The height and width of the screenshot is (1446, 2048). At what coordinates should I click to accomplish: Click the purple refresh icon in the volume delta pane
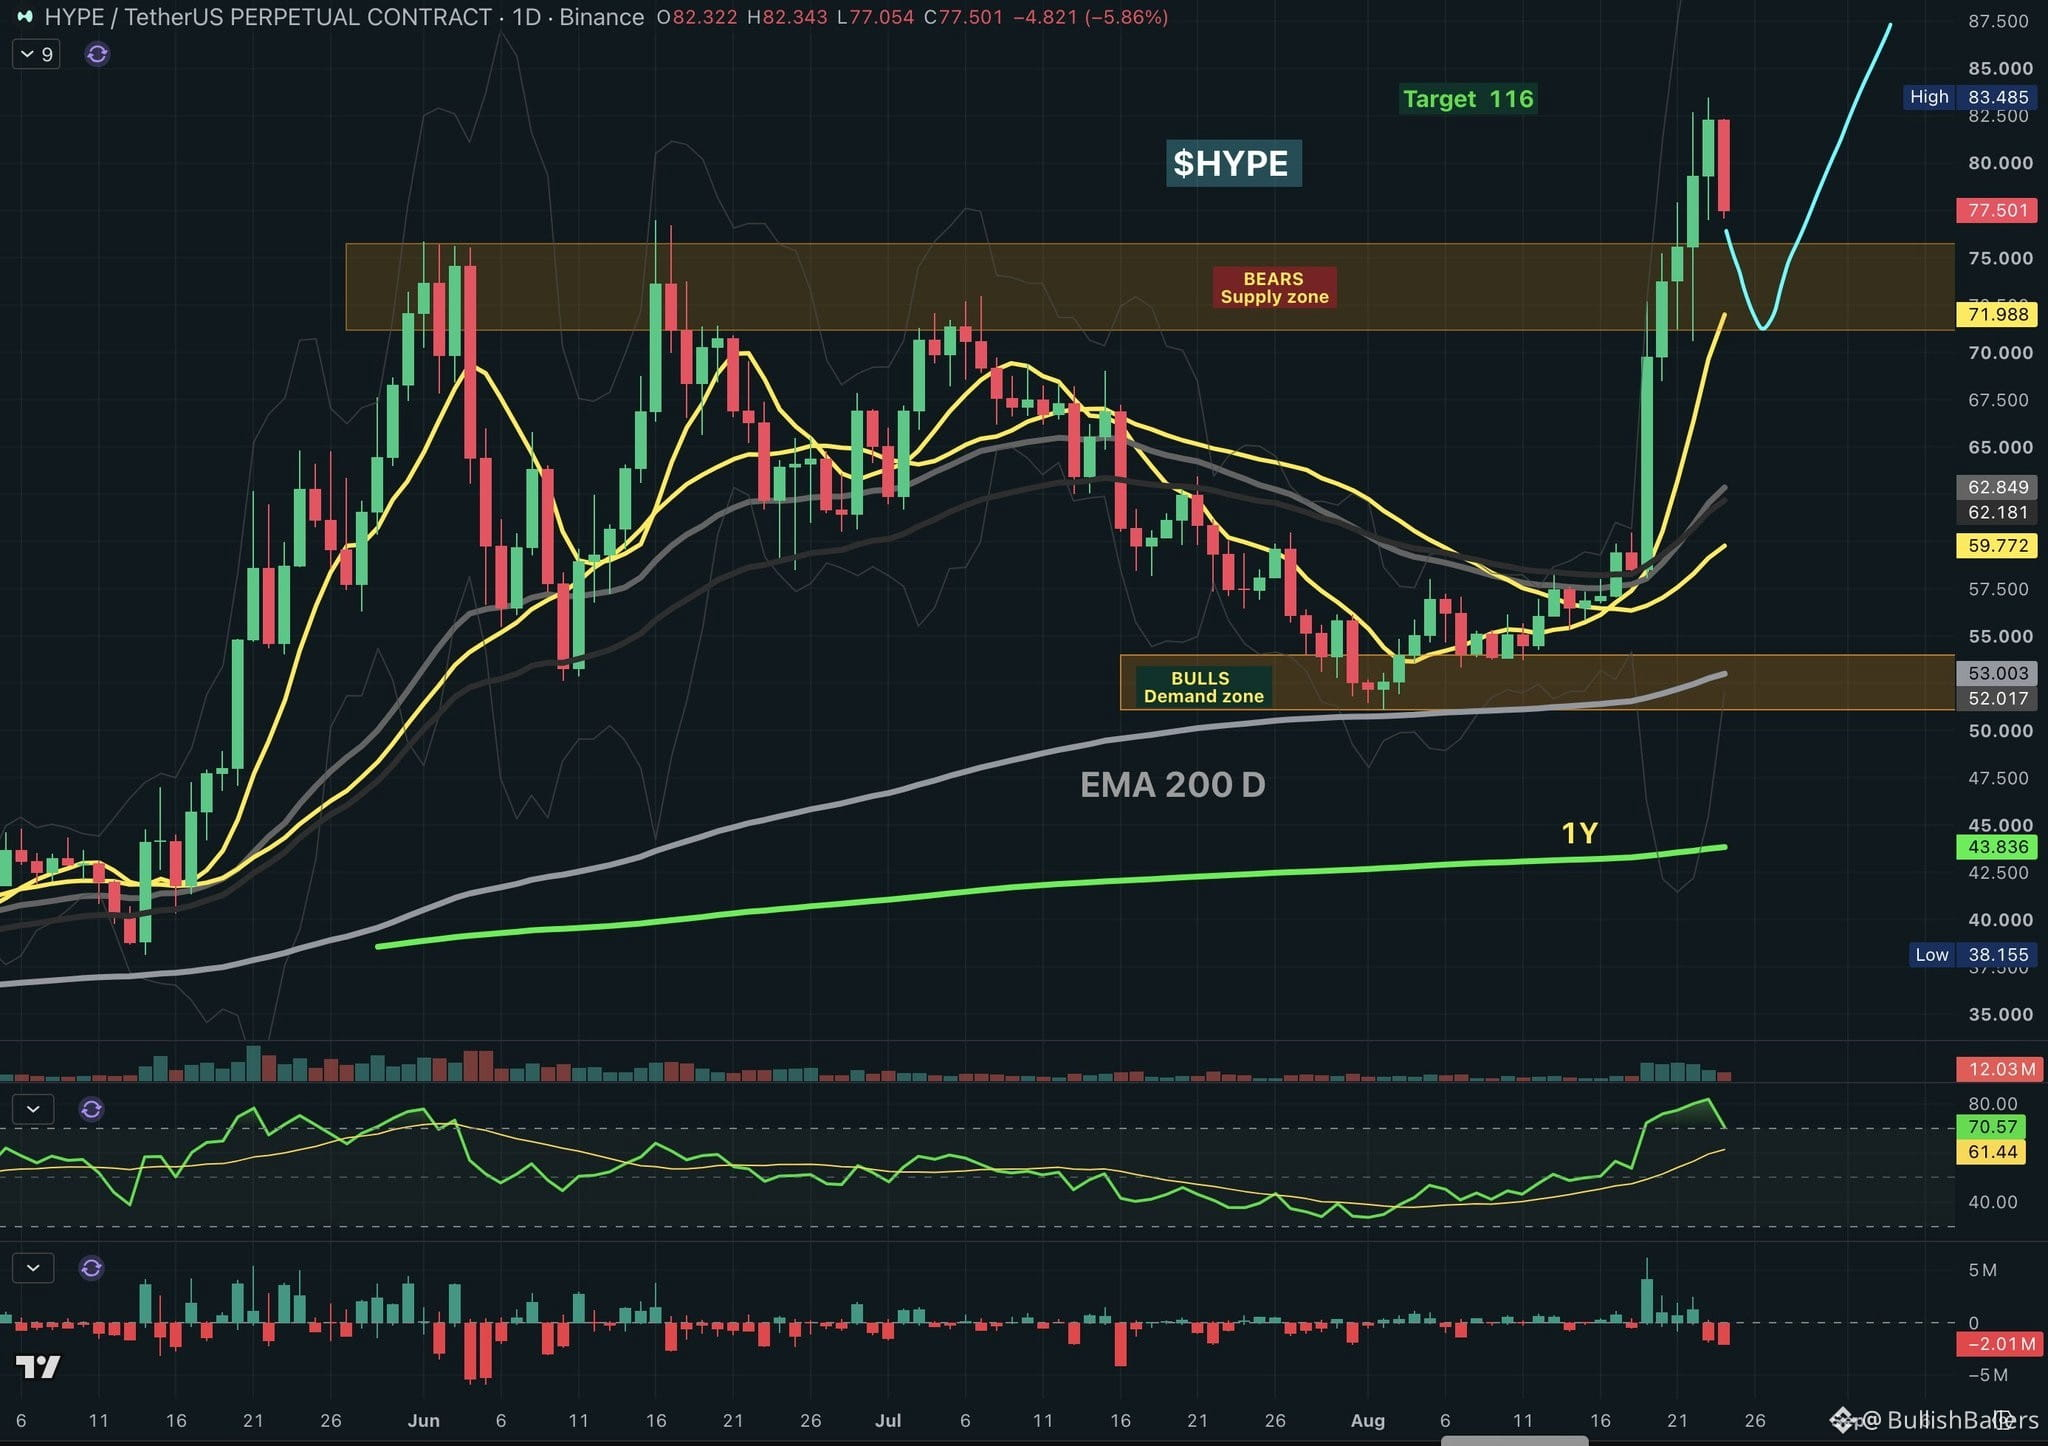coord(91,1268)
